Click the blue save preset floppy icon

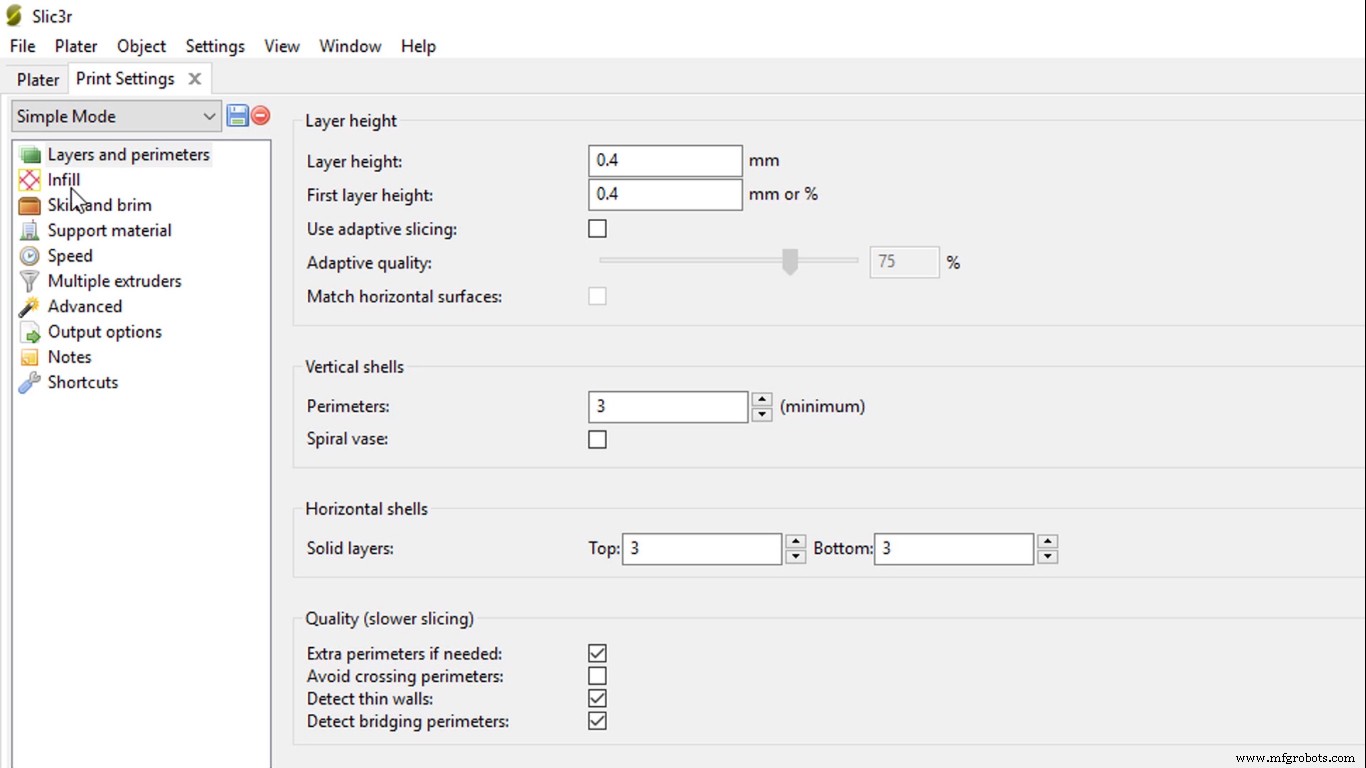click(238, 116)
